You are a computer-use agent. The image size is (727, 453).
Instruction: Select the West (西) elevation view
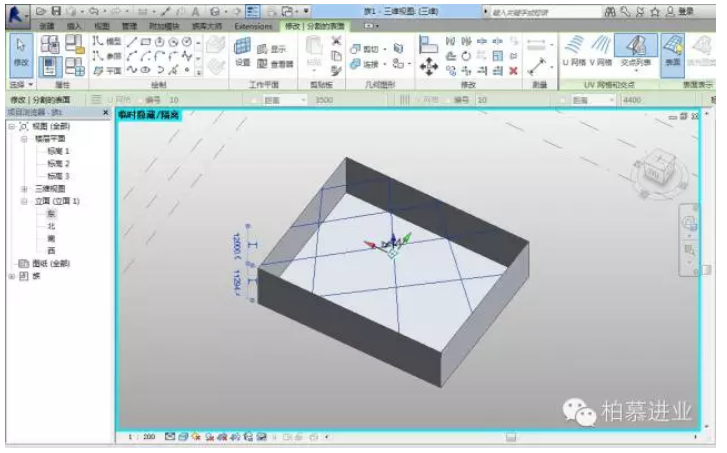pyautogui.click(x=51, y=251)
